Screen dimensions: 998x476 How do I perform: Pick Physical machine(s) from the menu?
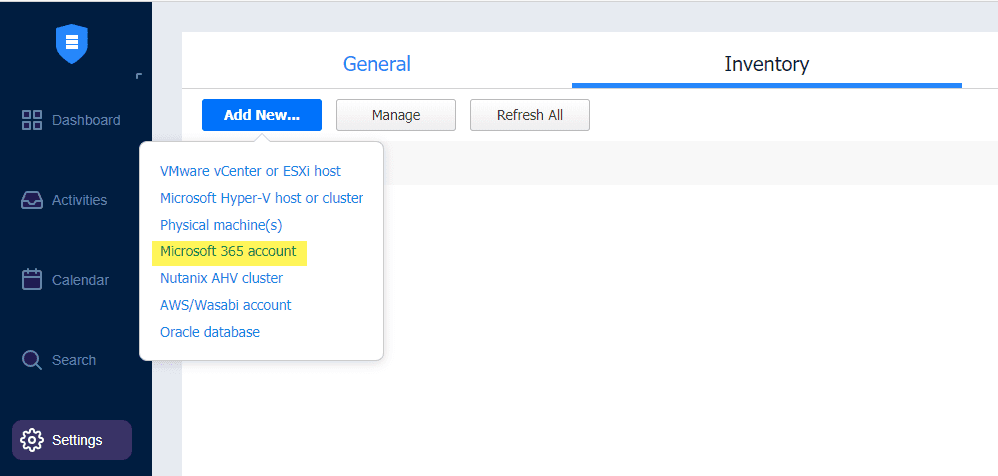click(221, 225)
